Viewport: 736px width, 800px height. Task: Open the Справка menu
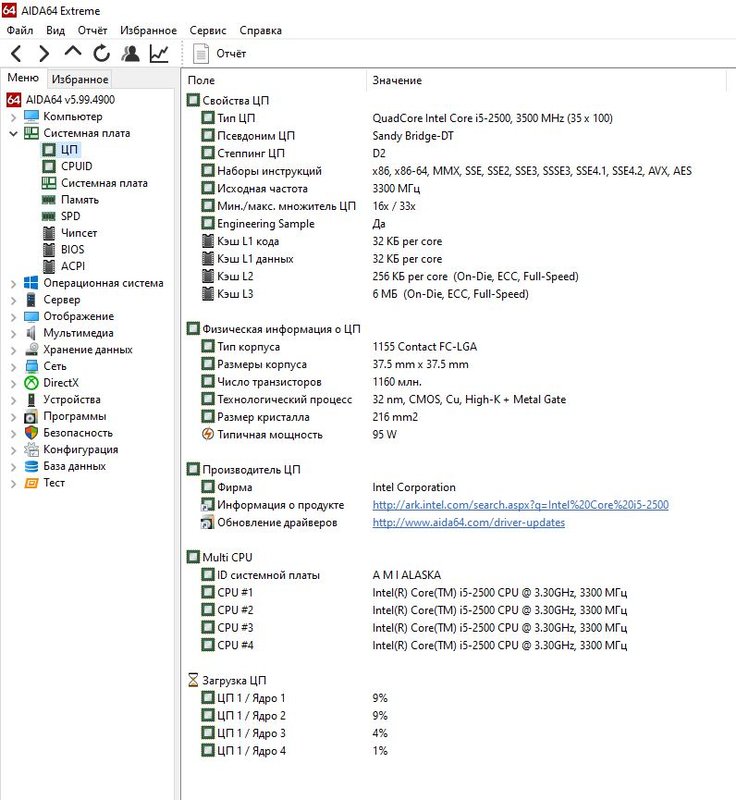260,31
